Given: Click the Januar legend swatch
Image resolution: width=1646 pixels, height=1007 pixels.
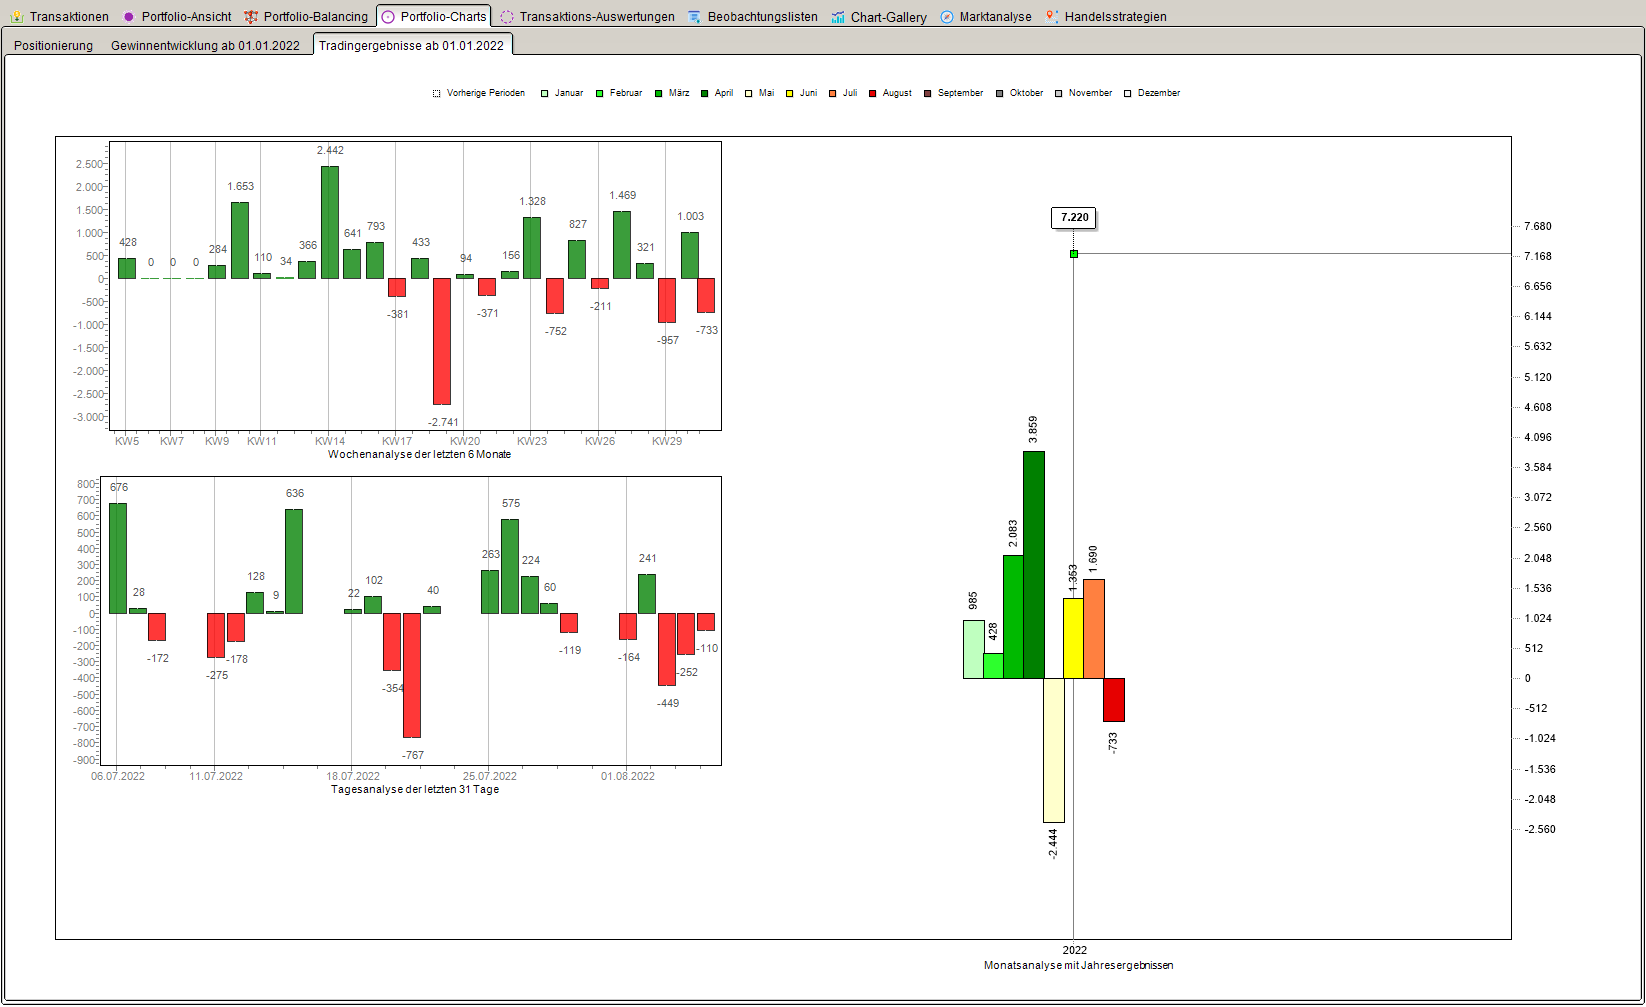Looking at the screenshot, I should click(x=545, y=94).
